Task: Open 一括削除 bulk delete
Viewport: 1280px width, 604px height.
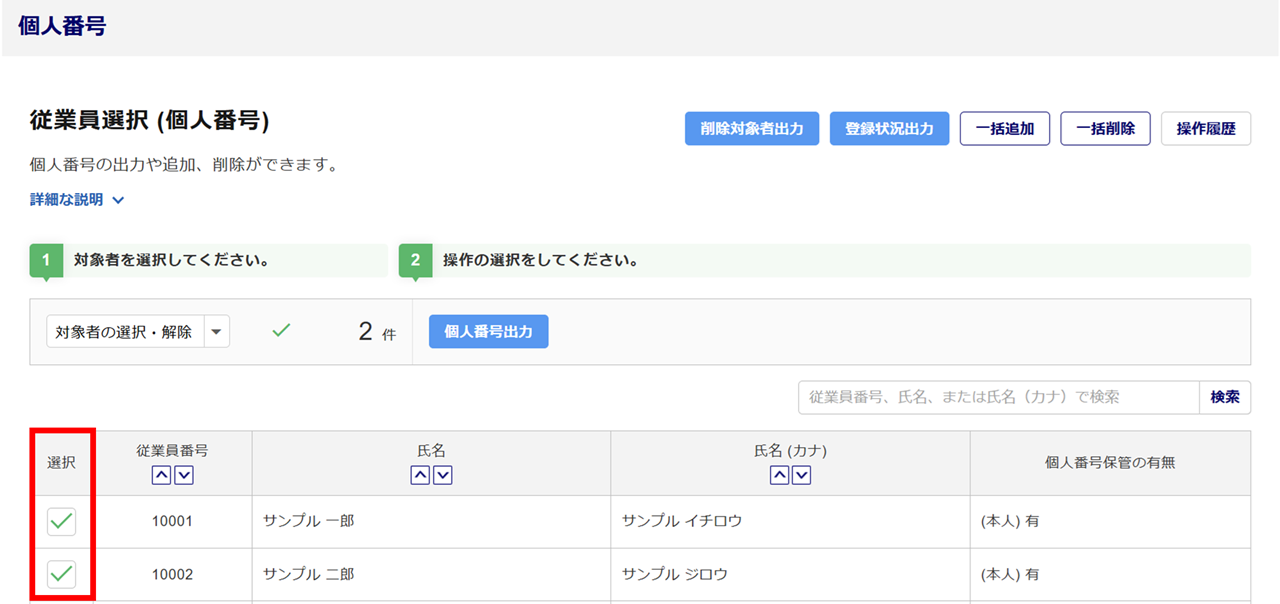Action: [x=1105, y=129]
